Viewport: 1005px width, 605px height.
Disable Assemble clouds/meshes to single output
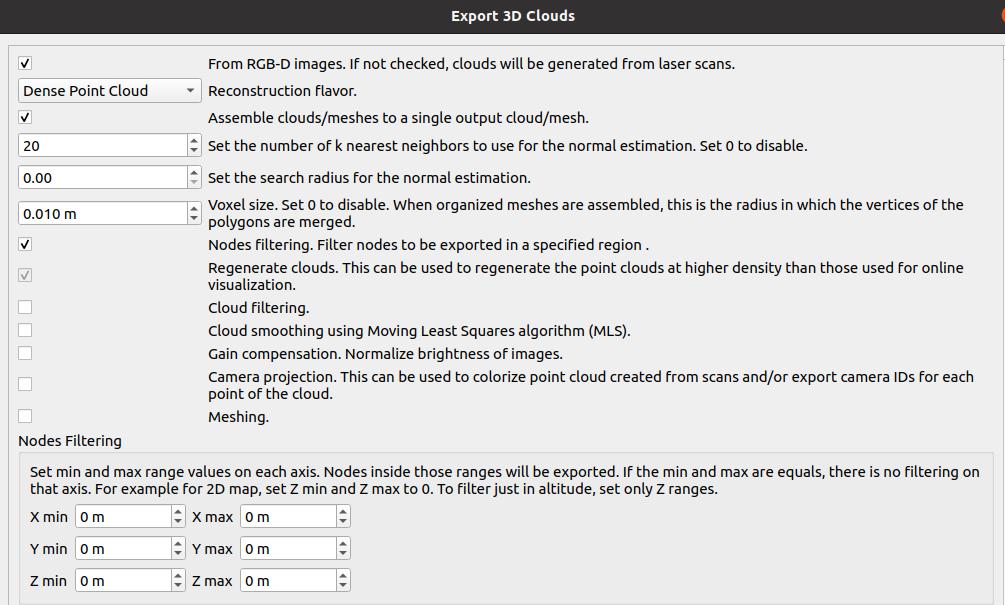coord(25,117)
